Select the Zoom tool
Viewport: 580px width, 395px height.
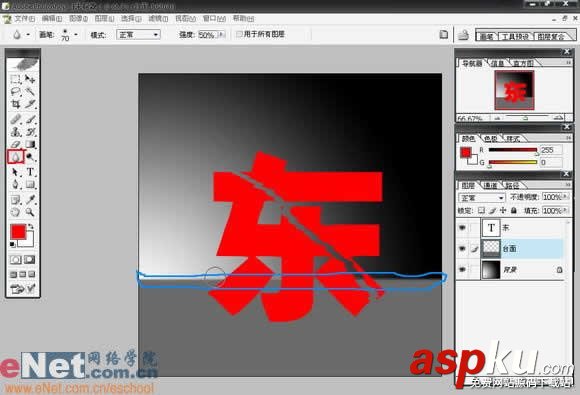(30, 212)
